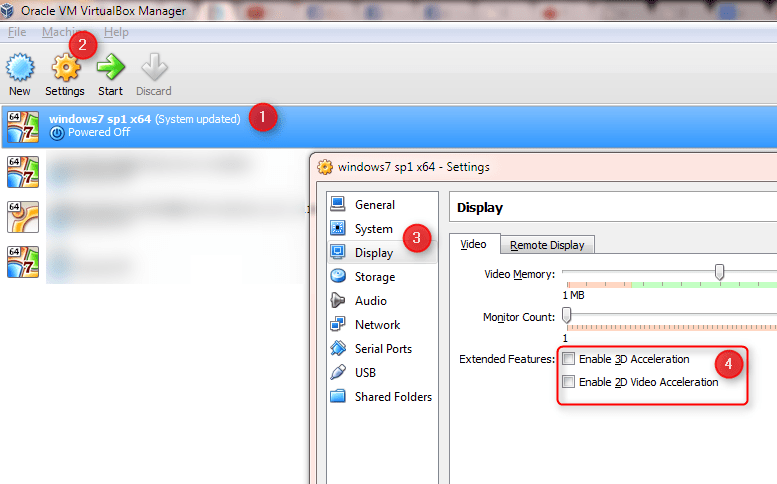The height and width of the screenshot is (484, 777).
Task: Click the Powered Off status text
Action: (x=99, y=132)
